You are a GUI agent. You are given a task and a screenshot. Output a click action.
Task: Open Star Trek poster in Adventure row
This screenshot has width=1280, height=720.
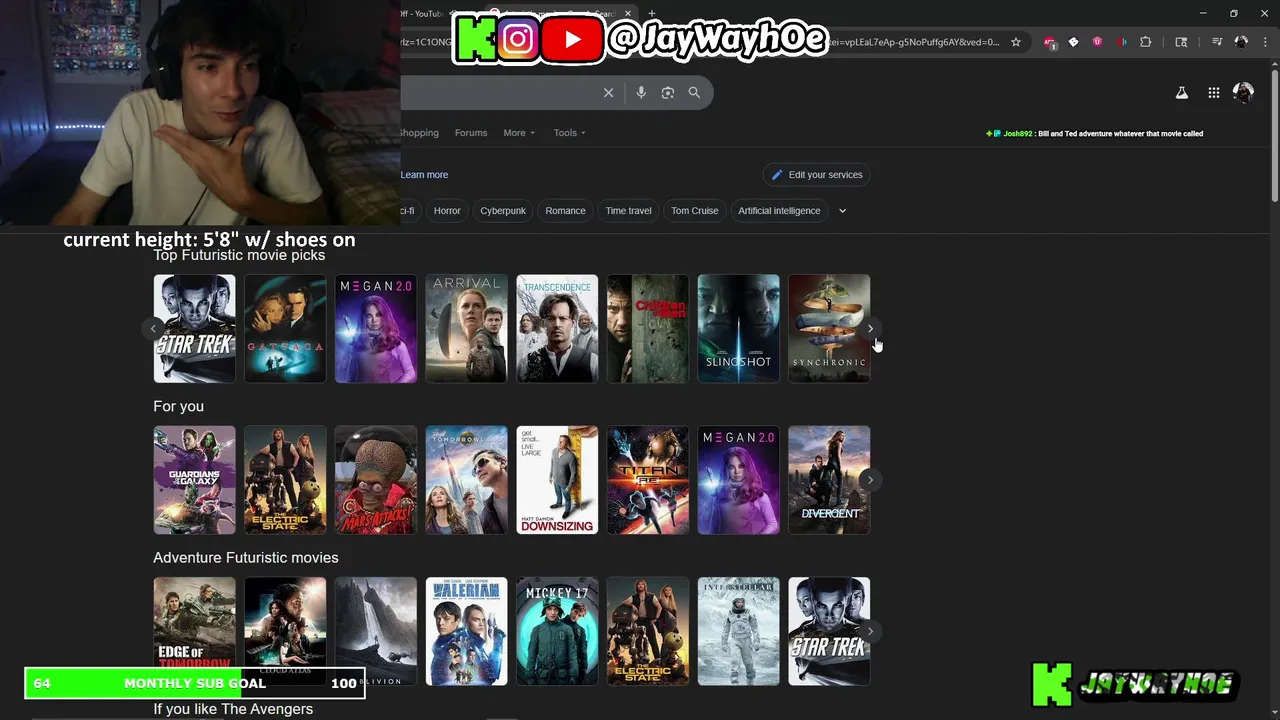[829, 631]
